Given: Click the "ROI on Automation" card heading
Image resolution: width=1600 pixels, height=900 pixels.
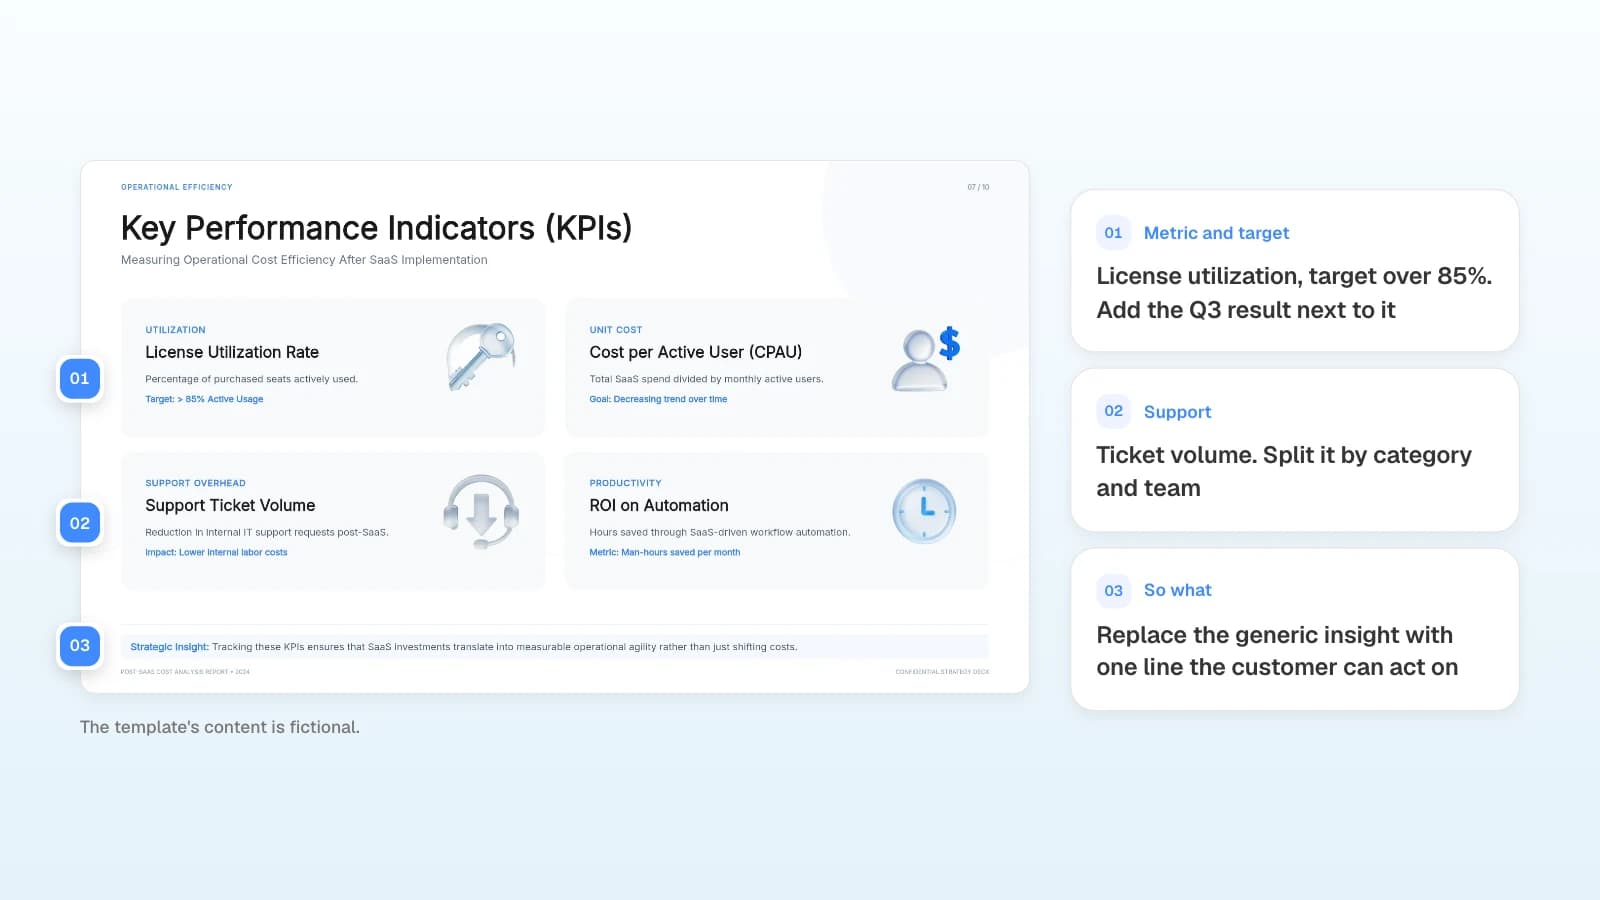Looking at the screenshot, I should click(659, 506).
